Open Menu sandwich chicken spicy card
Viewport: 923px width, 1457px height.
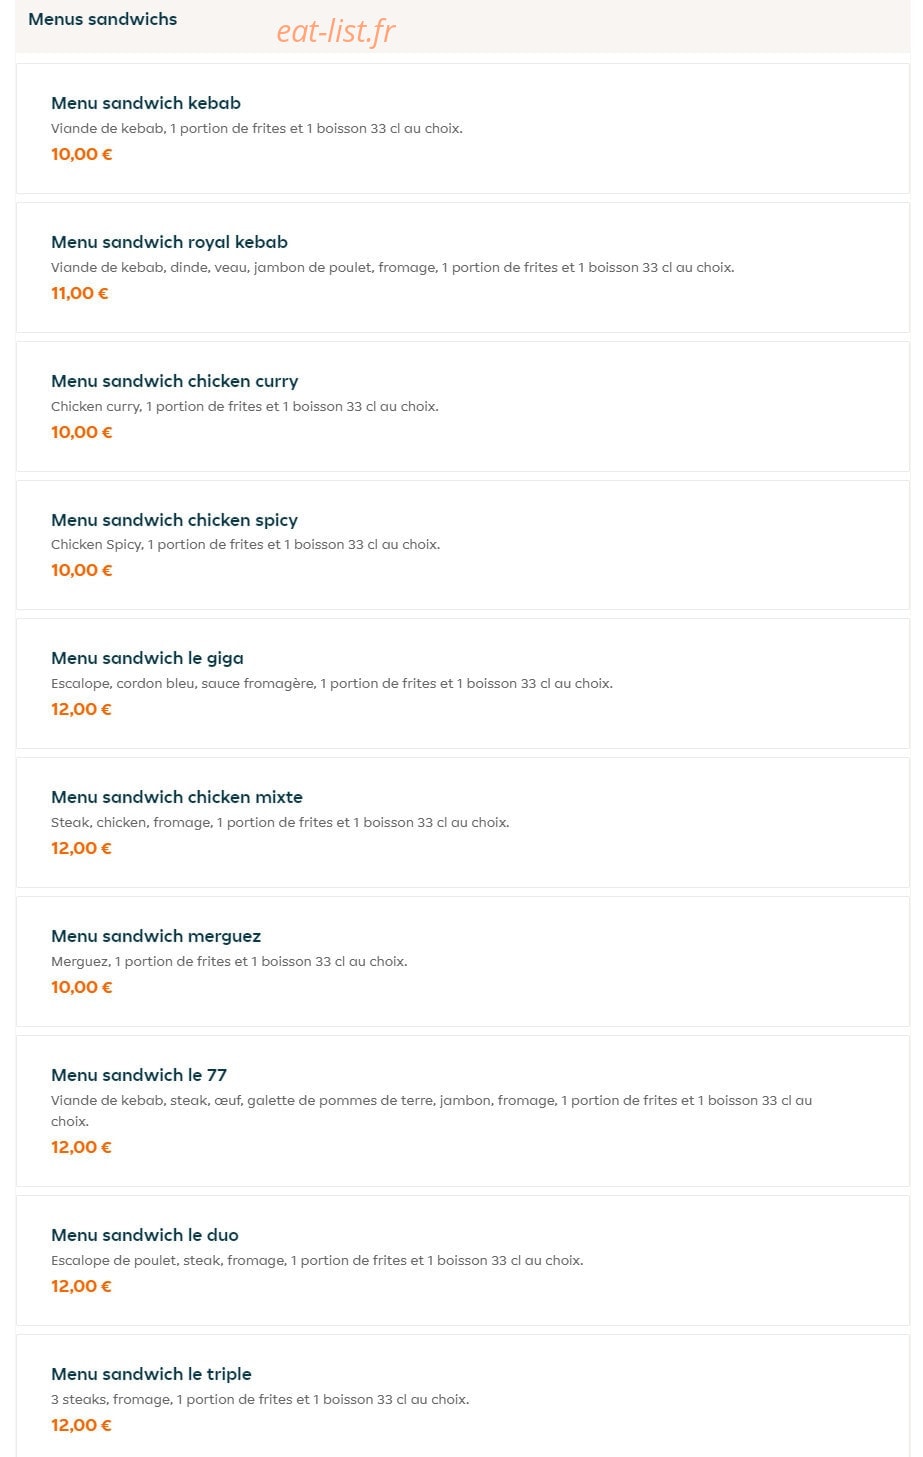[x=462, y=545]
